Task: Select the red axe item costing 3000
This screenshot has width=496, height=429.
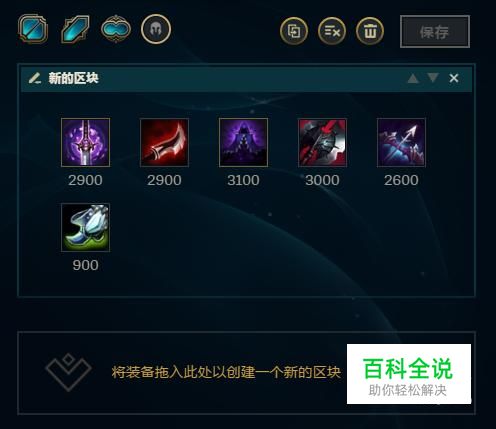Action: click(x=322, y=142)
